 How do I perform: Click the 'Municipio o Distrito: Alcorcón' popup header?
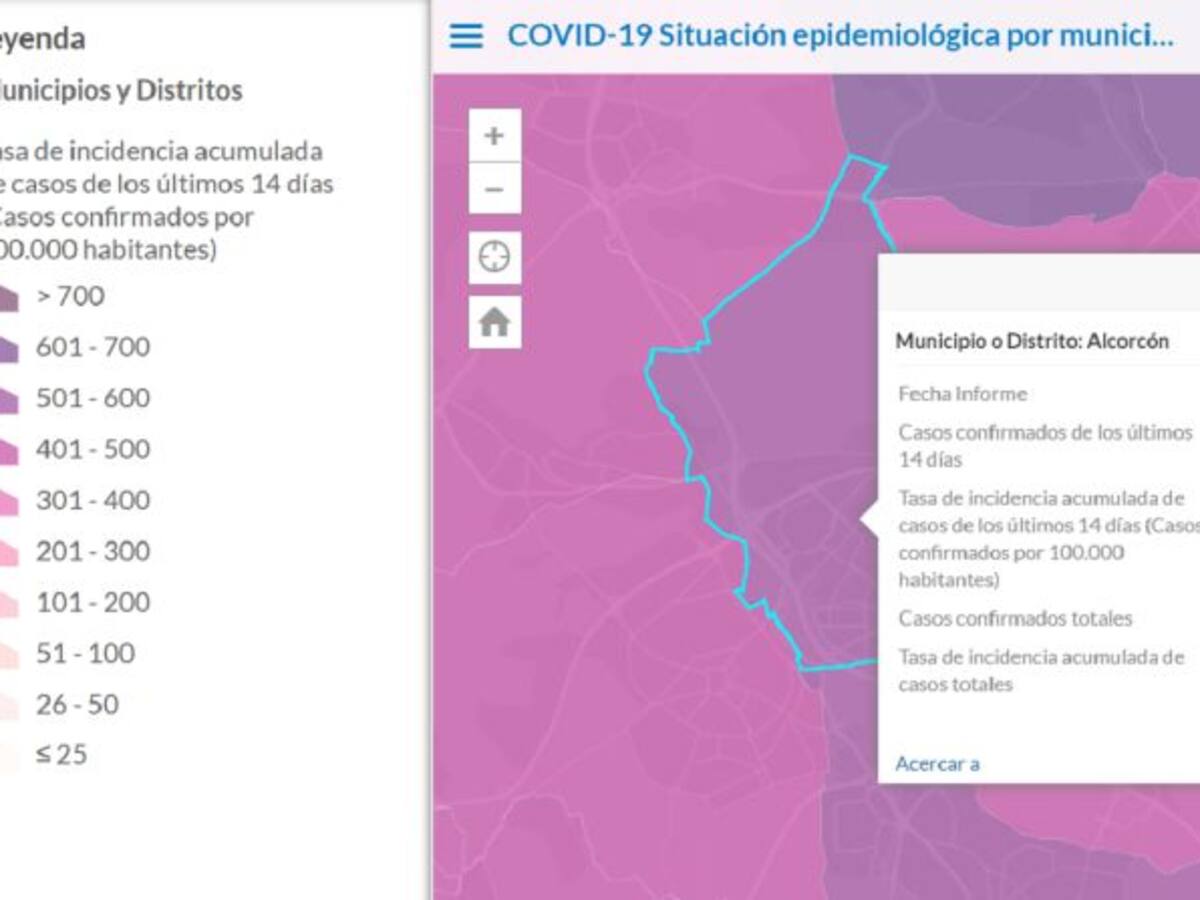coord(1031,340)
